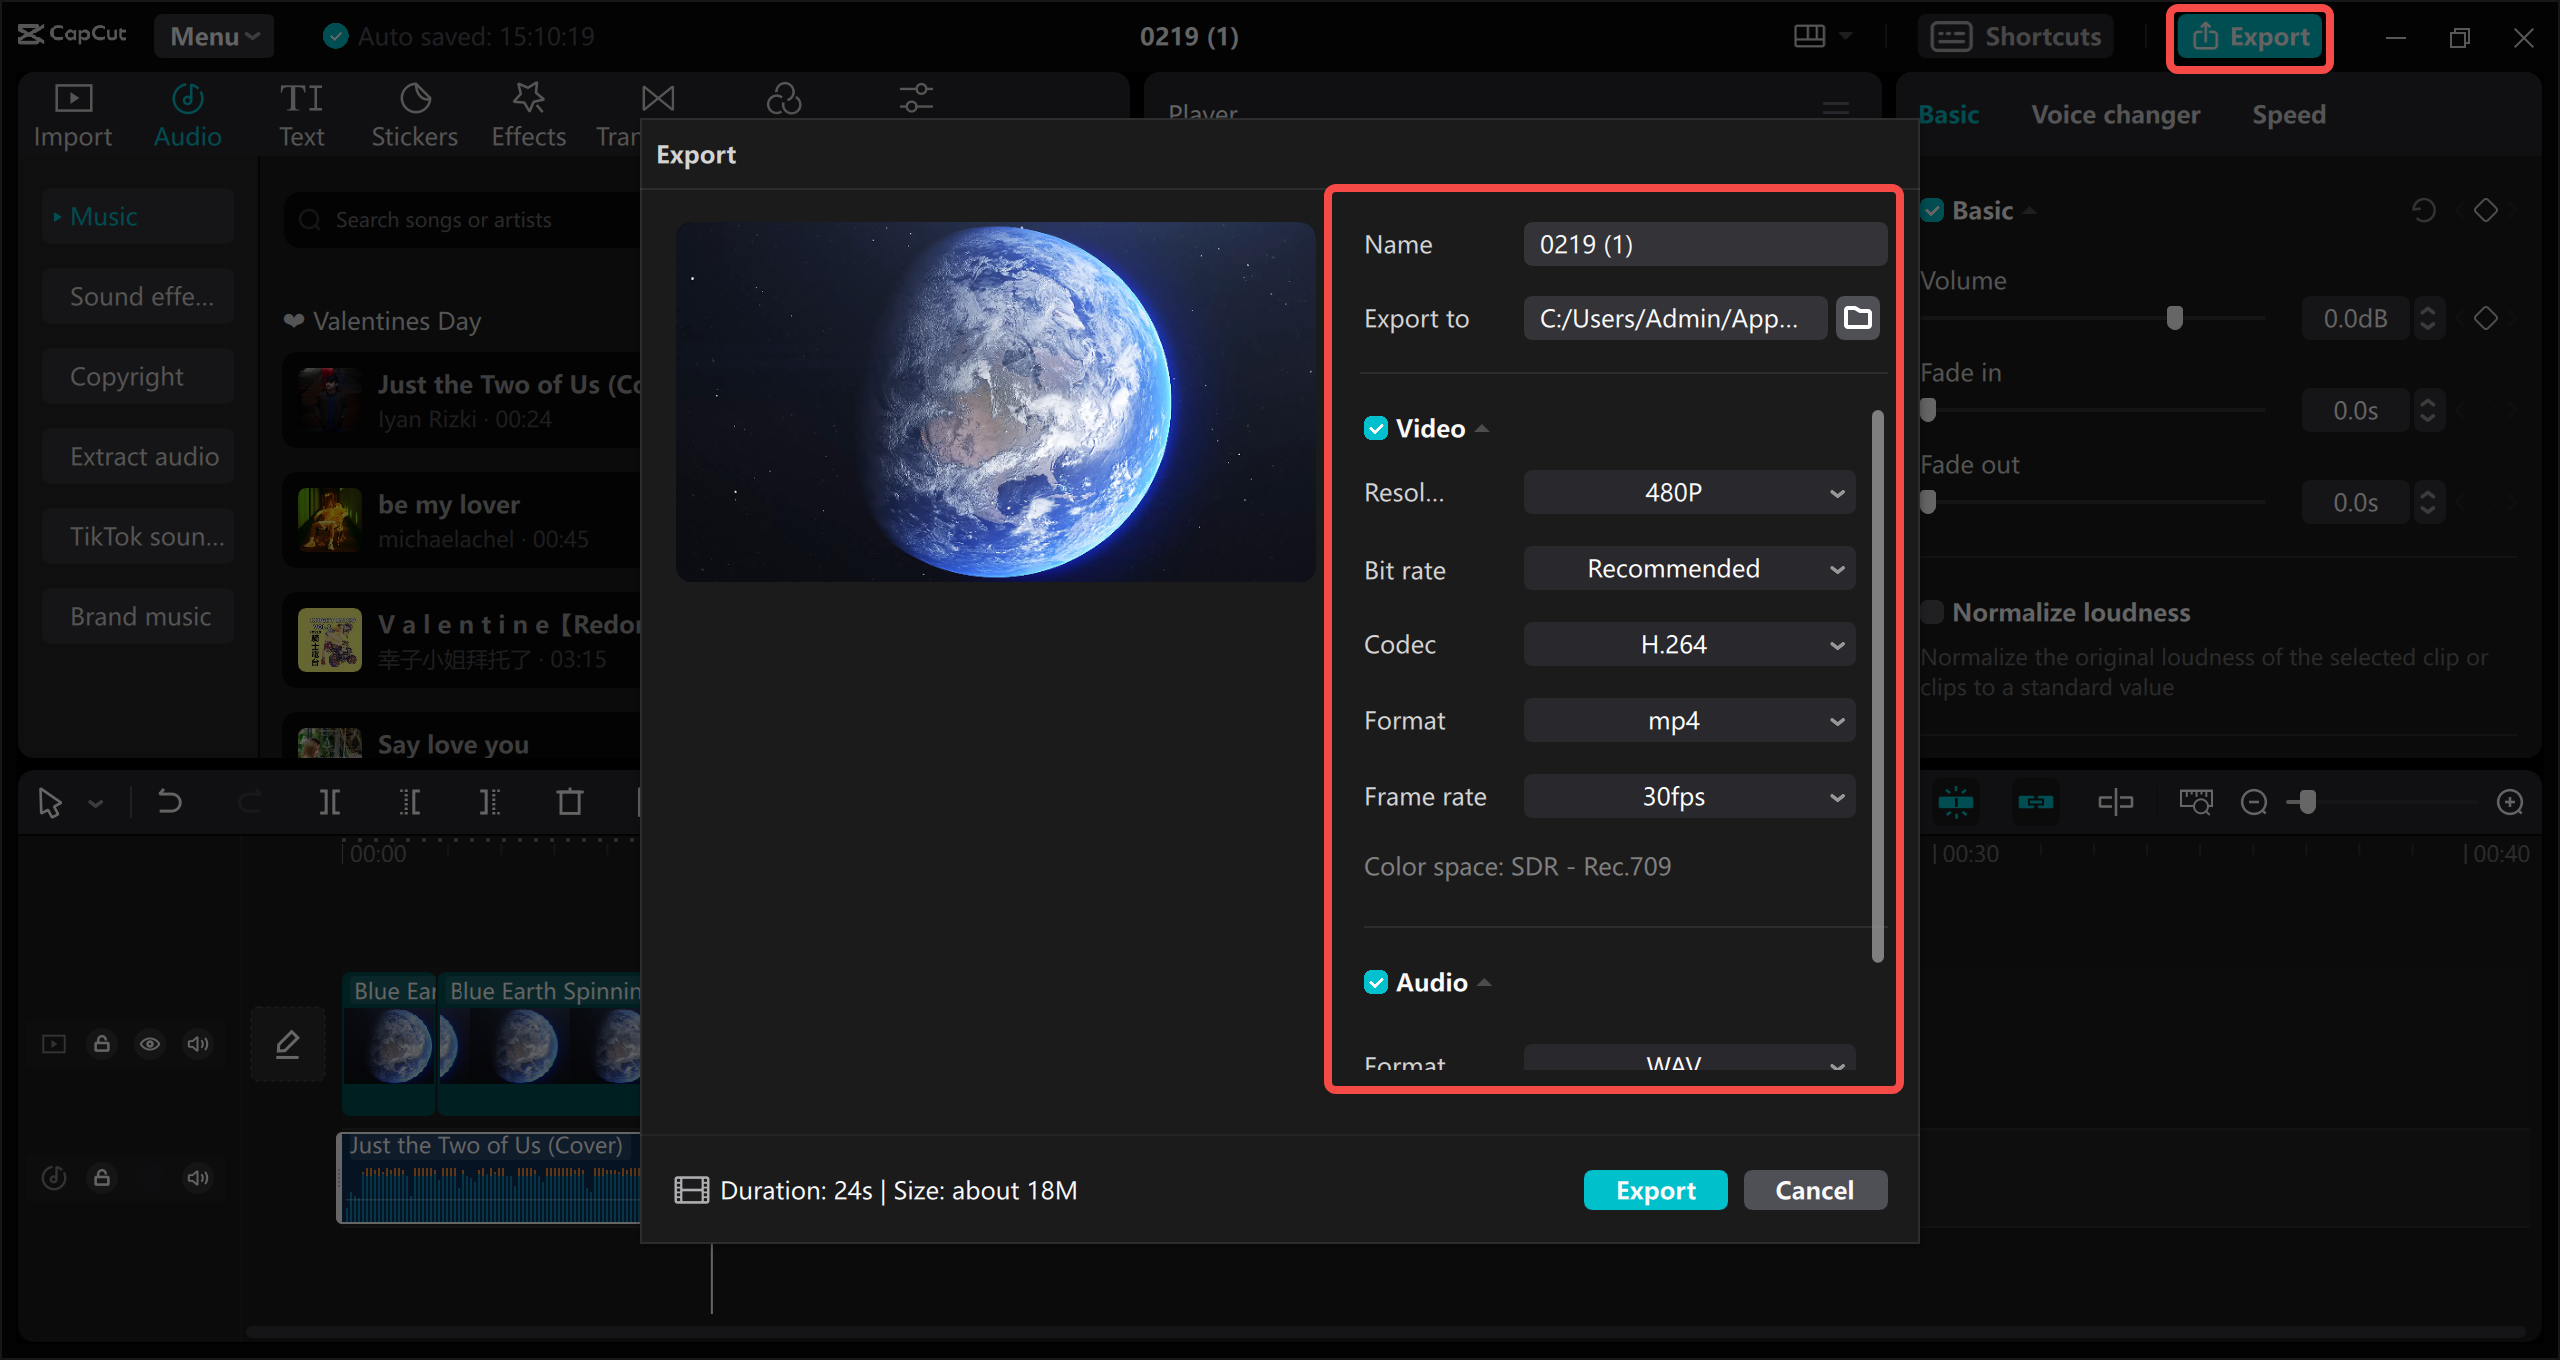This screenshot has height=1360, width=2560.
Task: Select the Stickers panel icon
Action: point(414,112)
